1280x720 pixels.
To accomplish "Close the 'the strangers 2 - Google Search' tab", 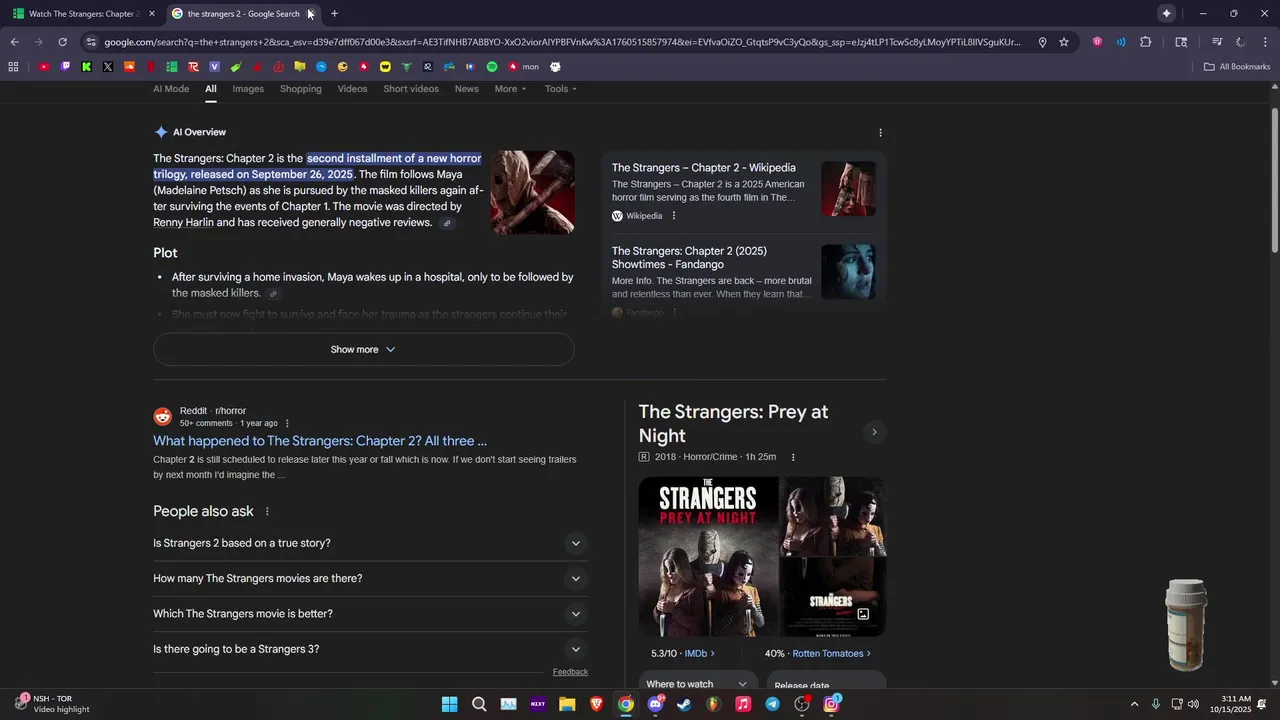I will [x=311, y=14].
